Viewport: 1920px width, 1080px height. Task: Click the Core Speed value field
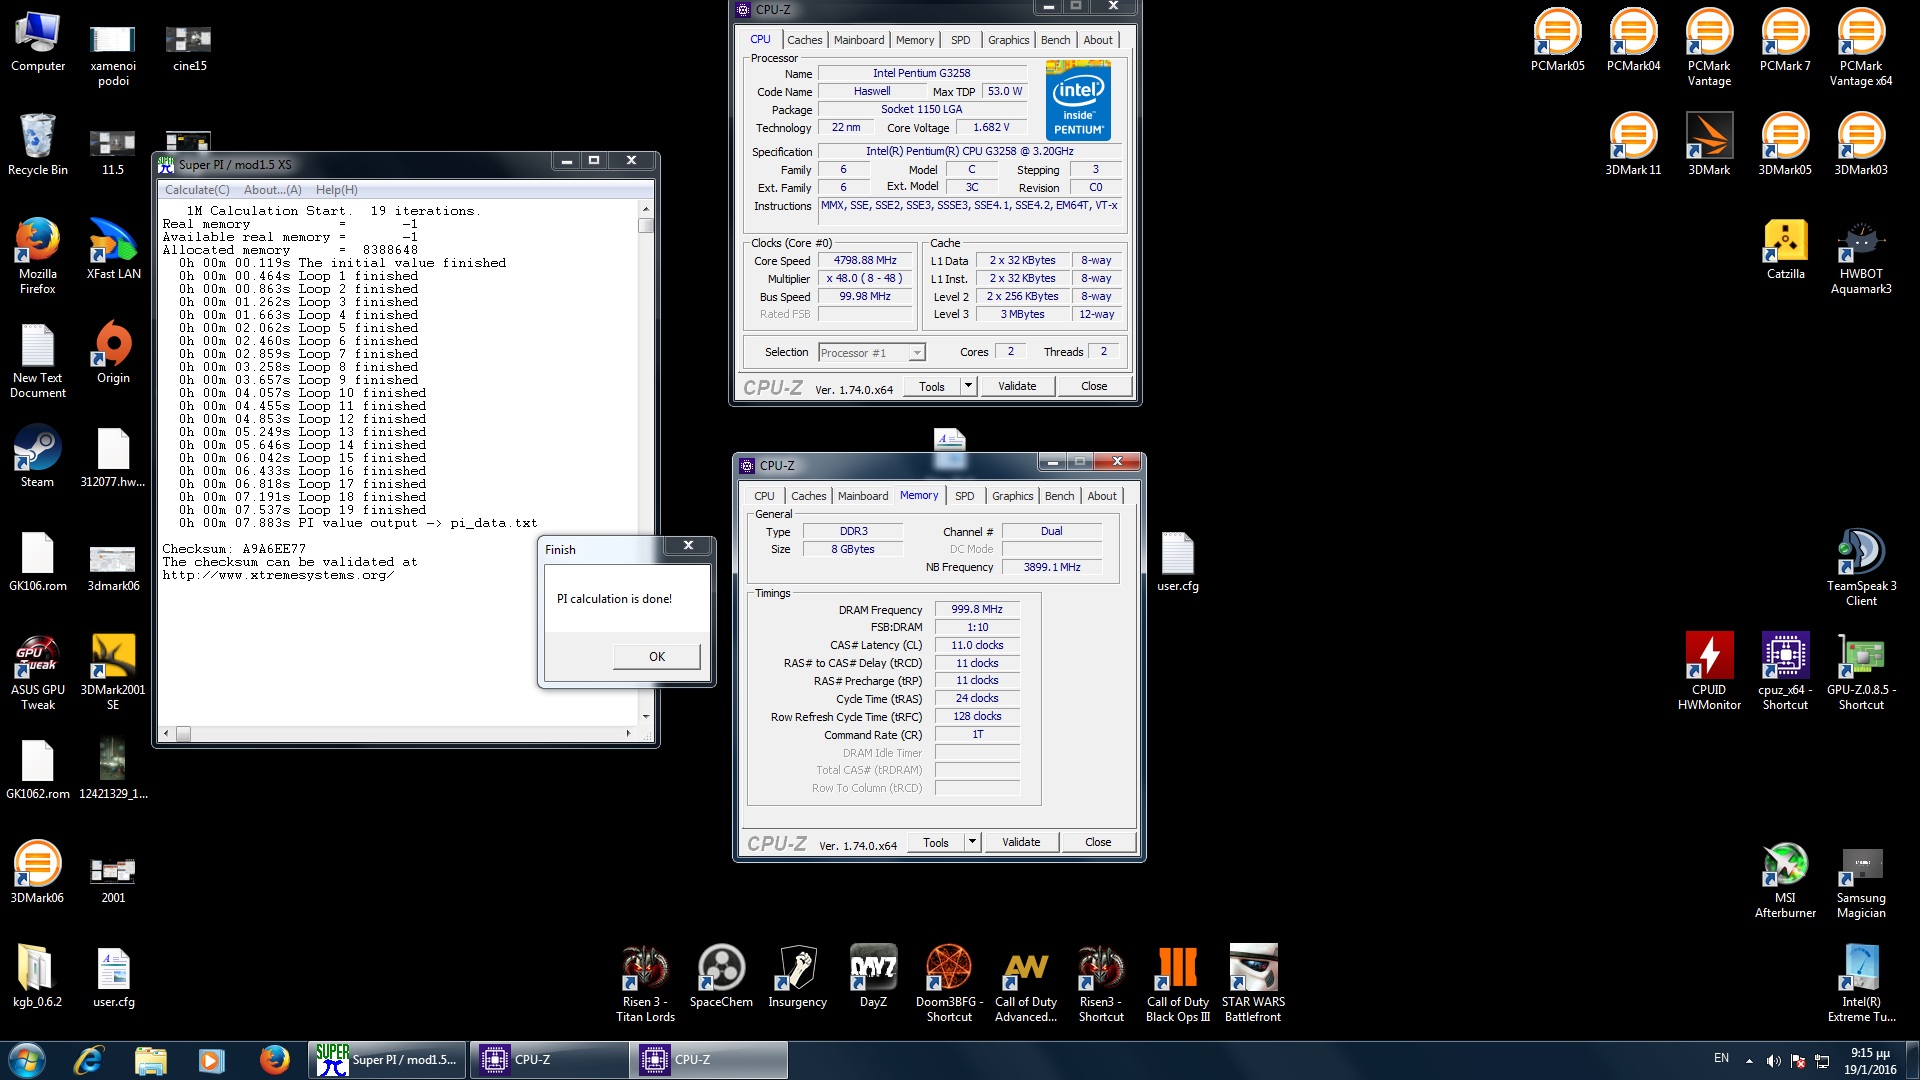[865, 261]
